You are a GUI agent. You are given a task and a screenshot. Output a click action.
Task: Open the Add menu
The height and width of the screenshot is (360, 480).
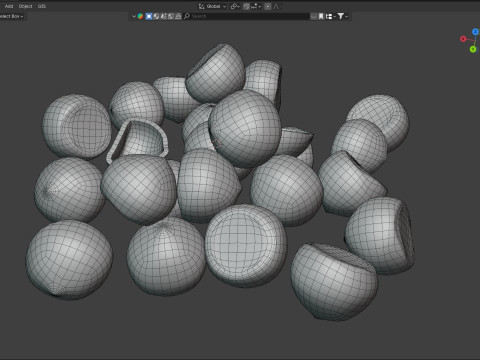click(9, 6)
